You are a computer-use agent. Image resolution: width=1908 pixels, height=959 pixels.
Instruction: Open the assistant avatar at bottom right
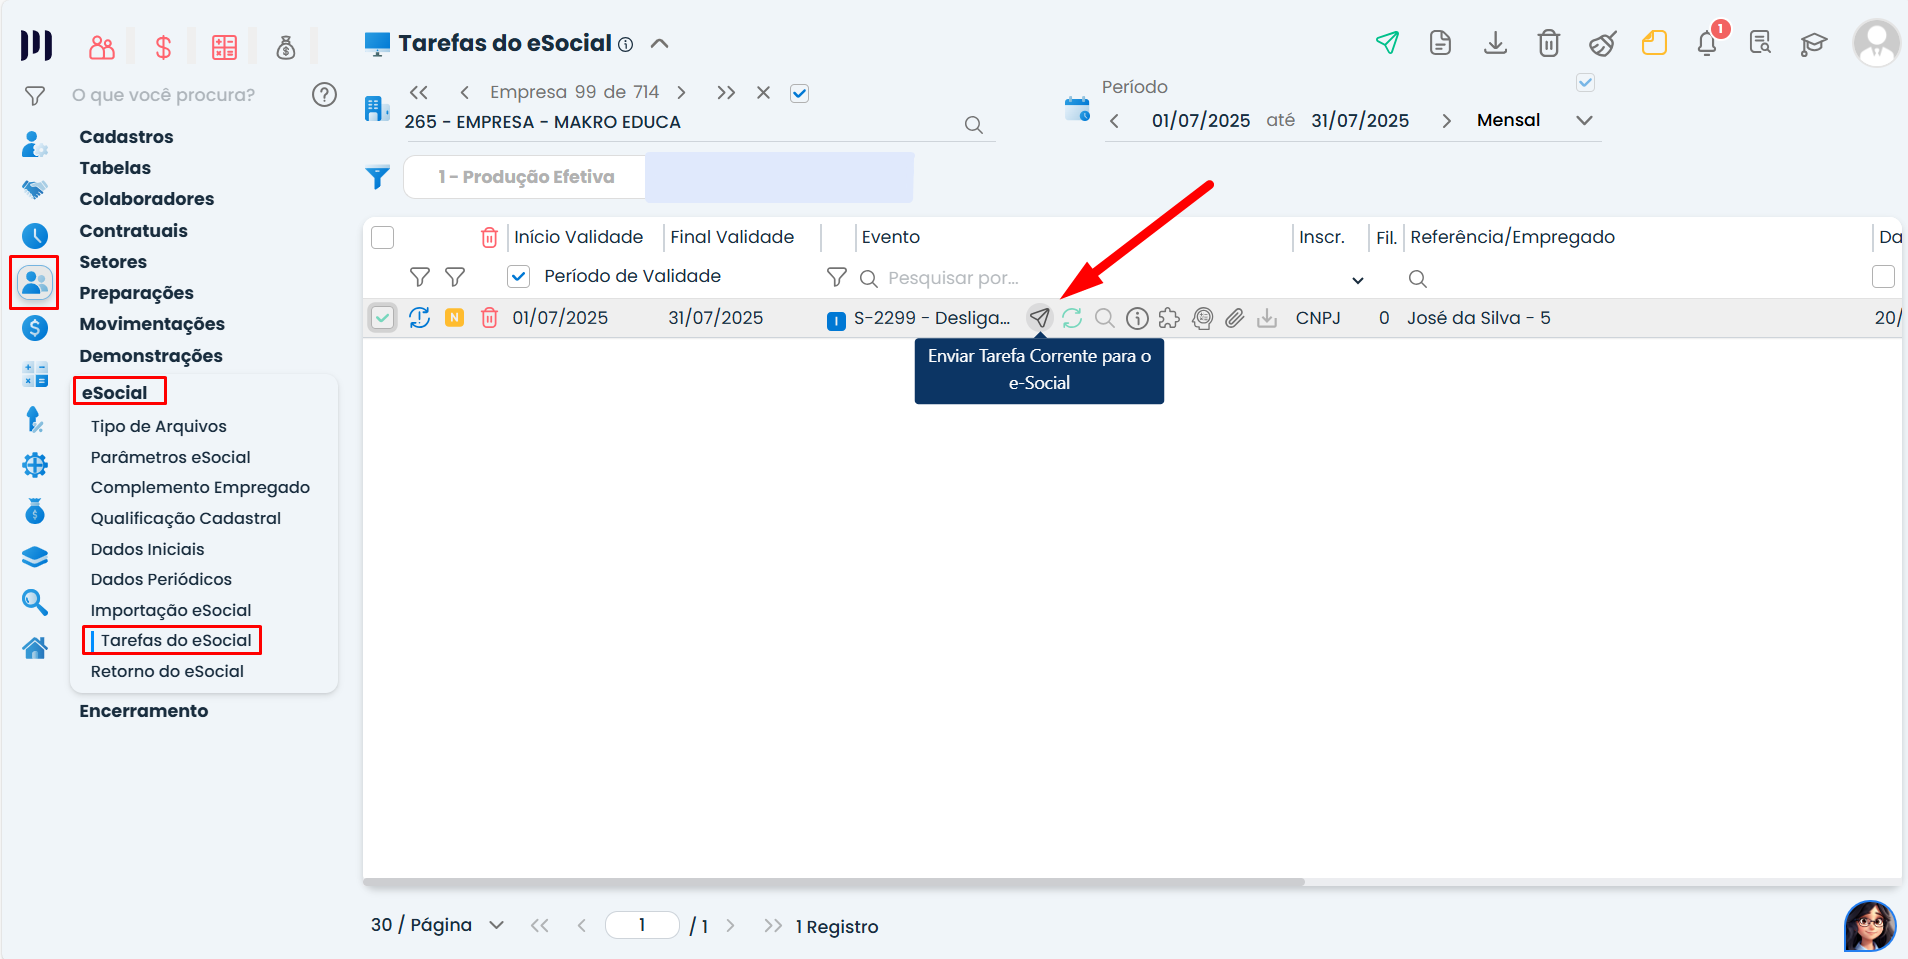[1870, 925]
